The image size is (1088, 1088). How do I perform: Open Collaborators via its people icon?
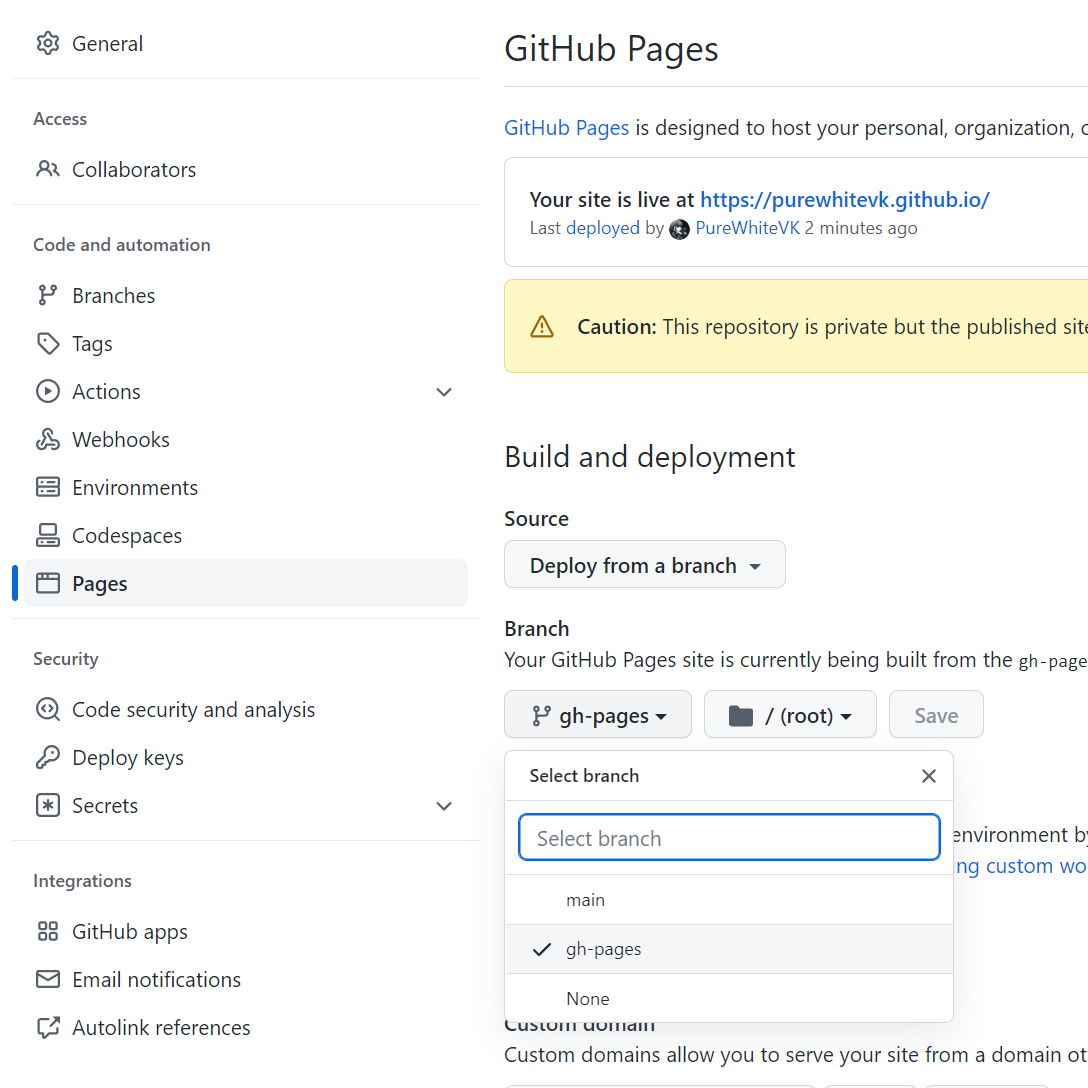pos(47,169)
